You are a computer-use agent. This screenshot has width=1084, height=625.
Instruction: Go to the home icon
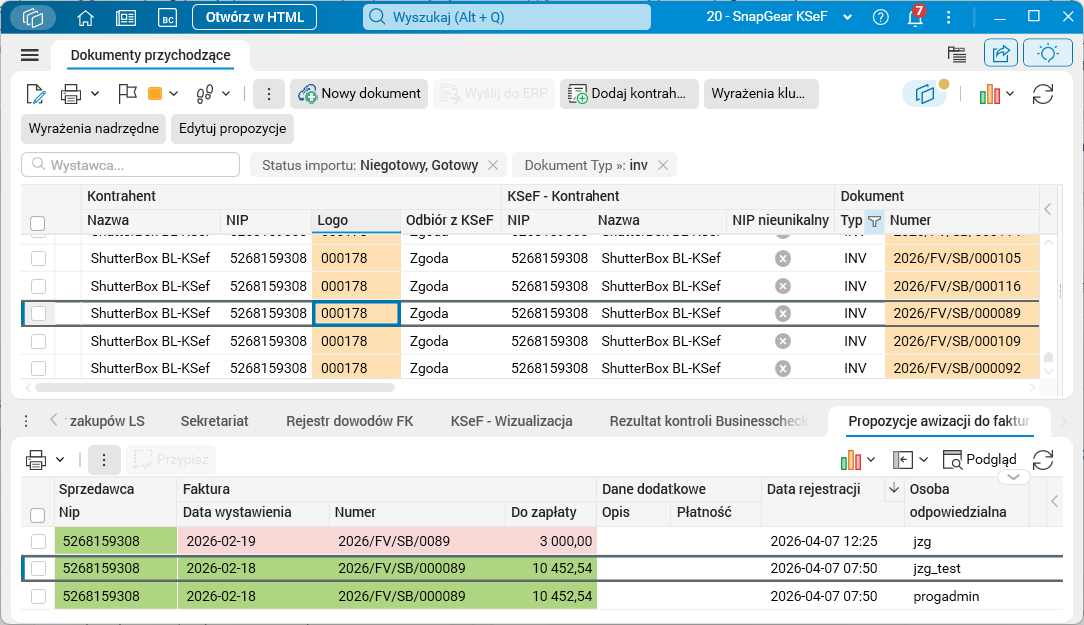(85, 17)
